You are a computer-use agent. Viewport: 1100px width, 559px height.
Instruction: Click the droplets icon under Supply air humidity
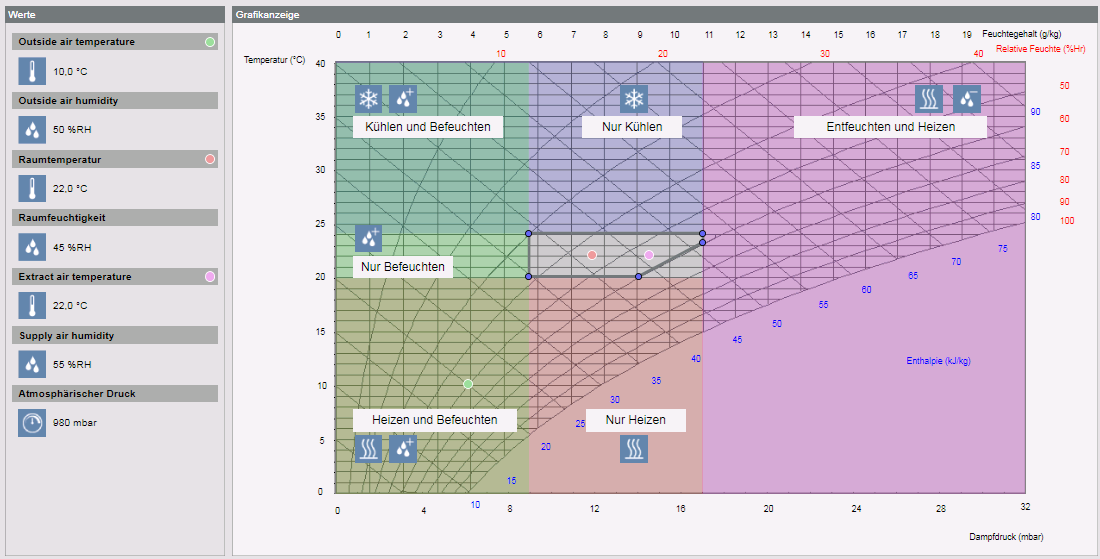pos(32,365)
